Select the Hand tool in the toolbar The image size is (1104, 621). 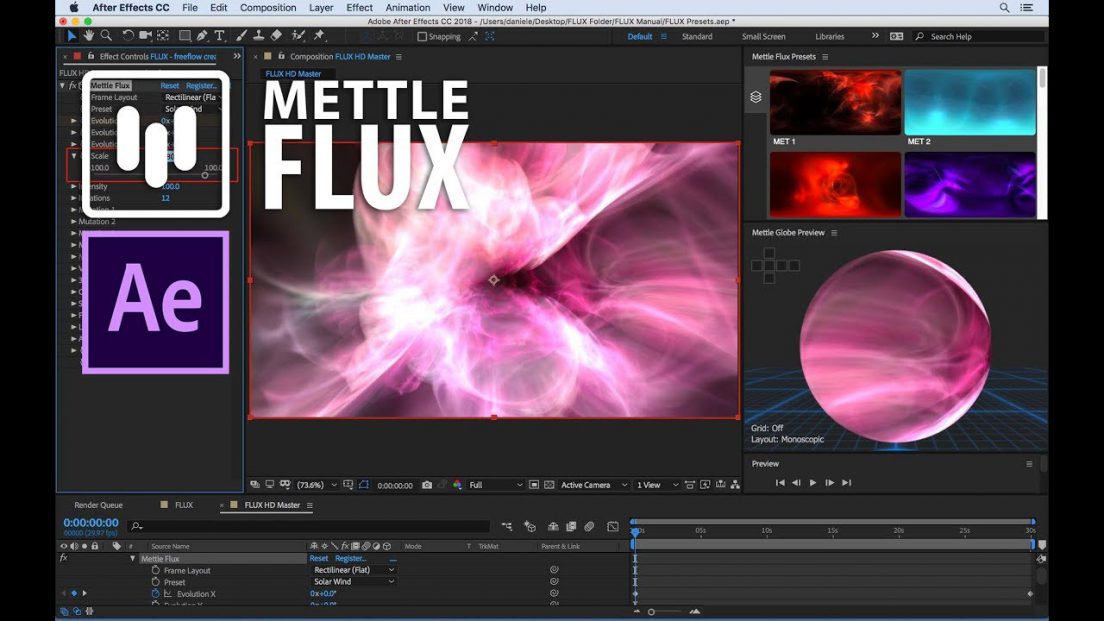coord(89,36)
